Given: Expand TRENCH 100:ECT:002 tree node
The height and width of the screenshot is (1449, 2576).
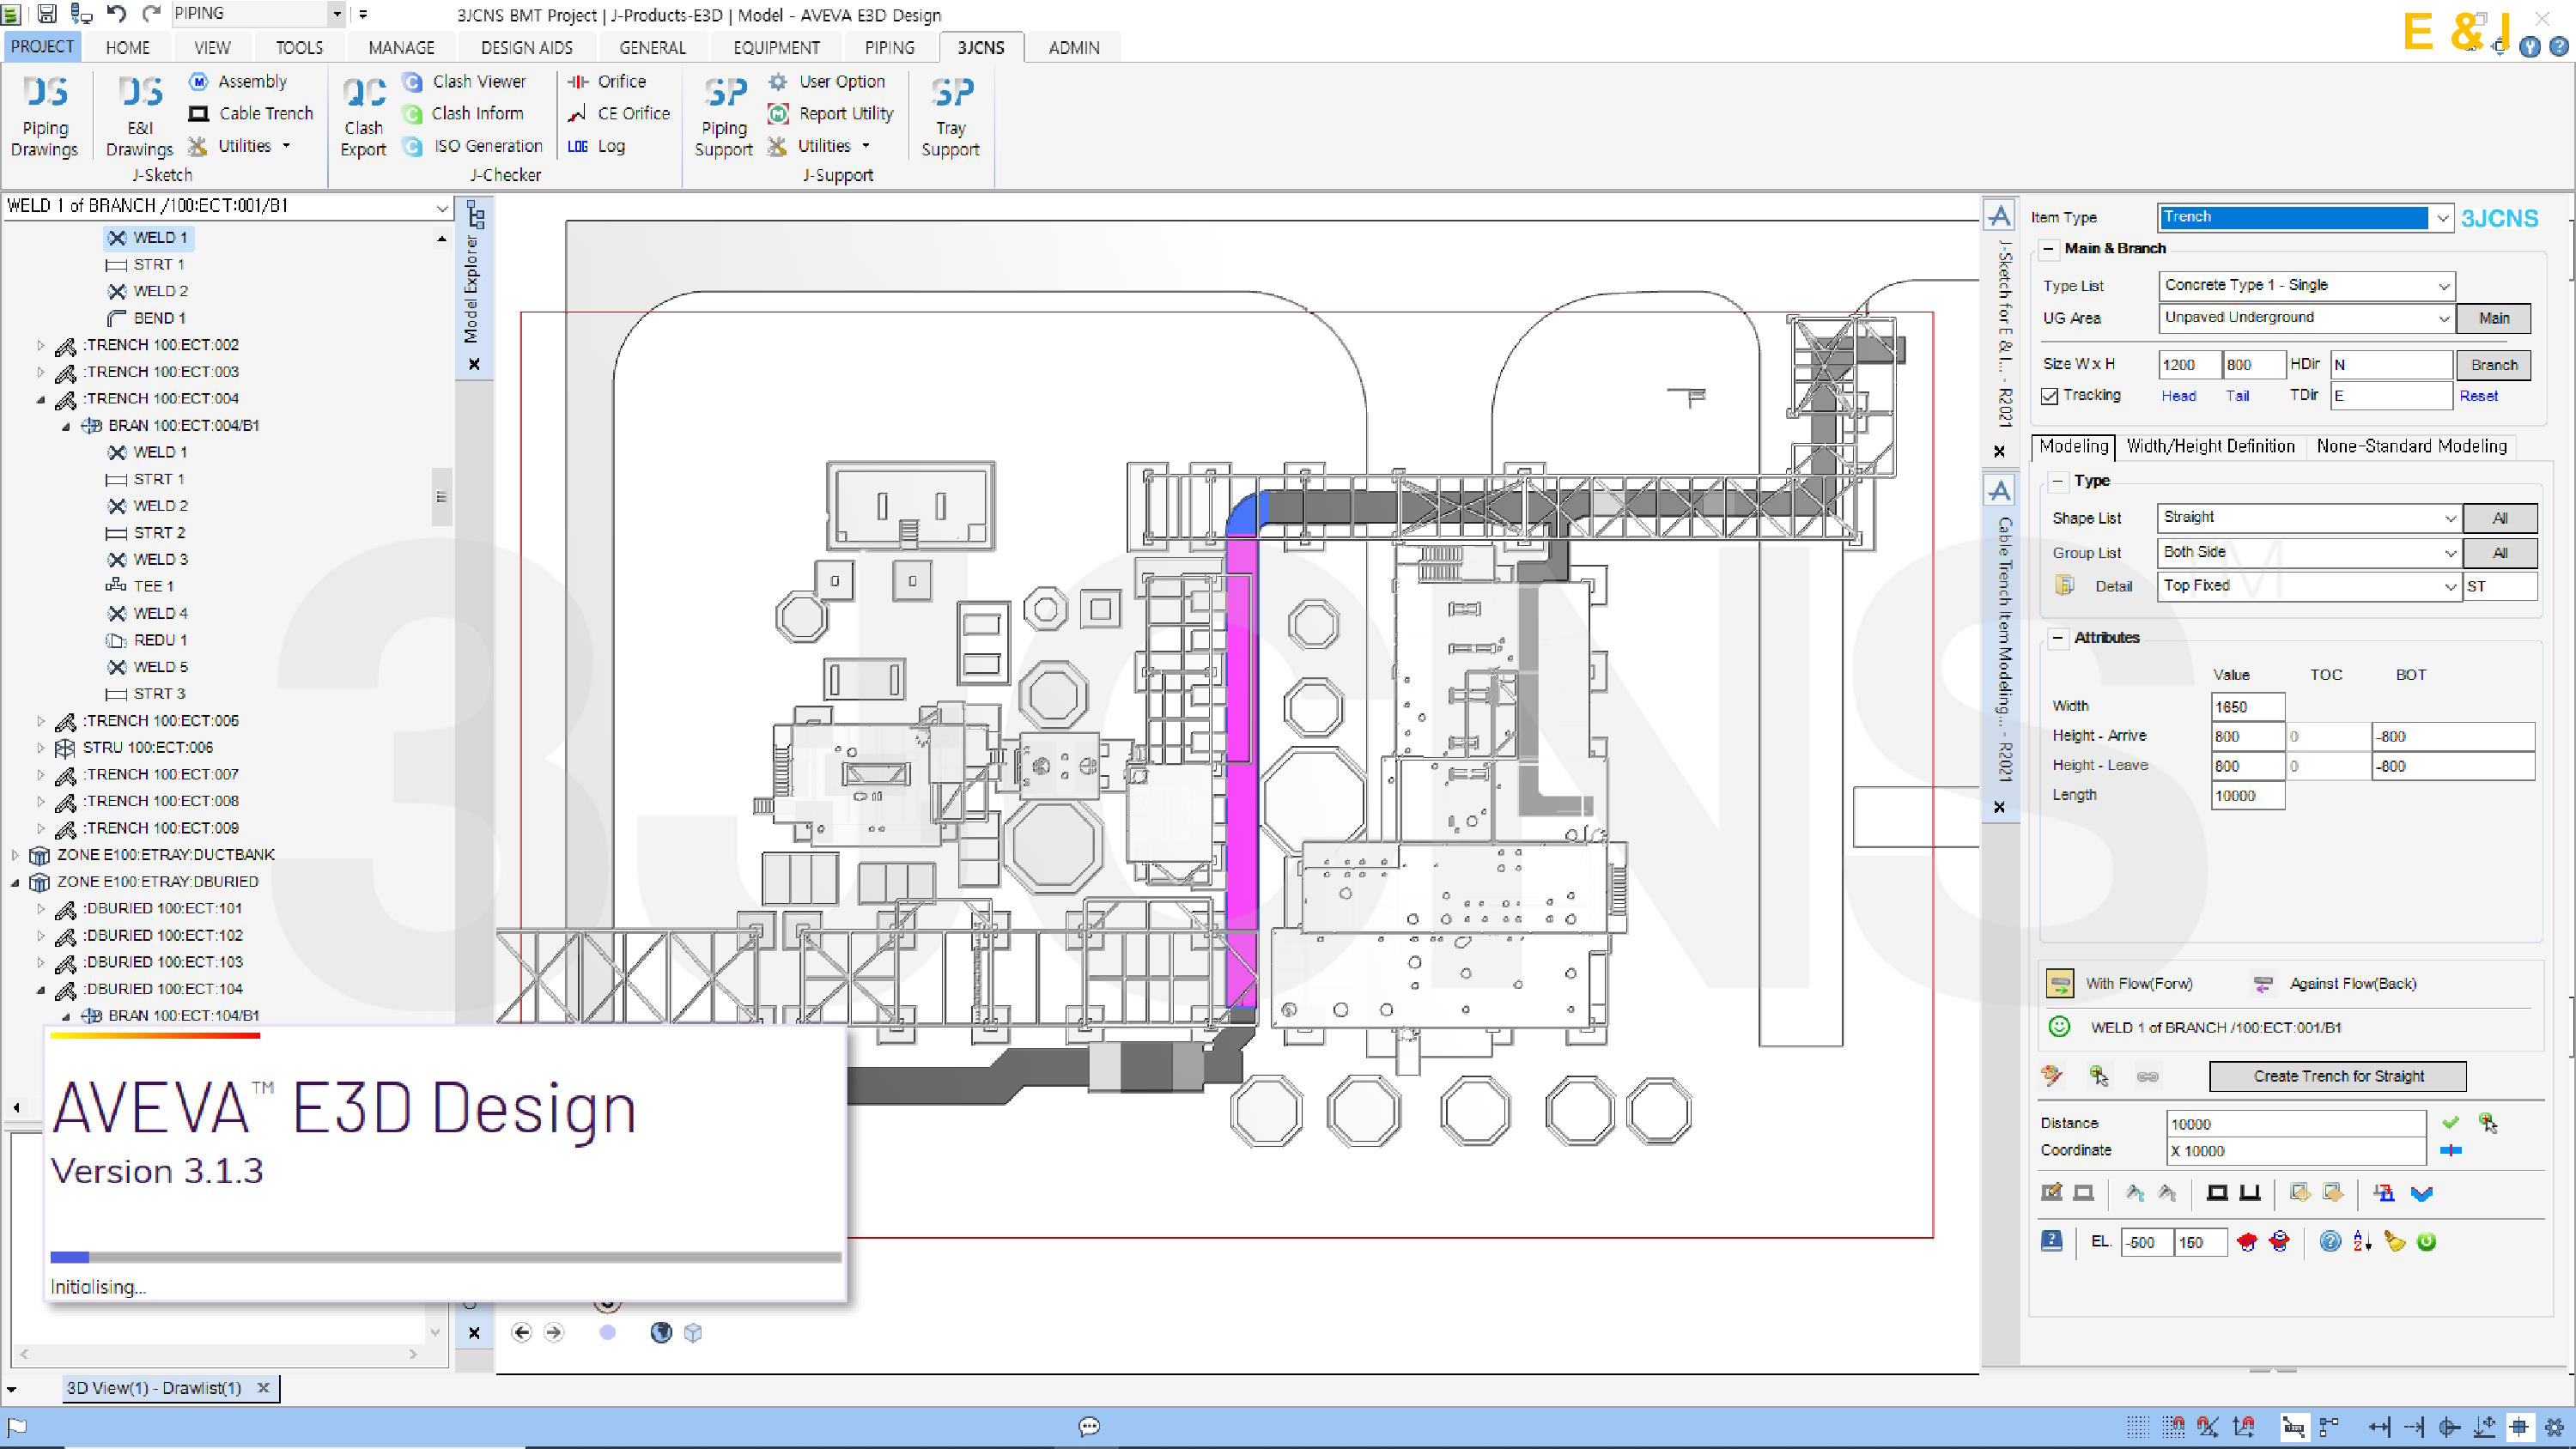Looking at the screenshot, I should point(41,345).
